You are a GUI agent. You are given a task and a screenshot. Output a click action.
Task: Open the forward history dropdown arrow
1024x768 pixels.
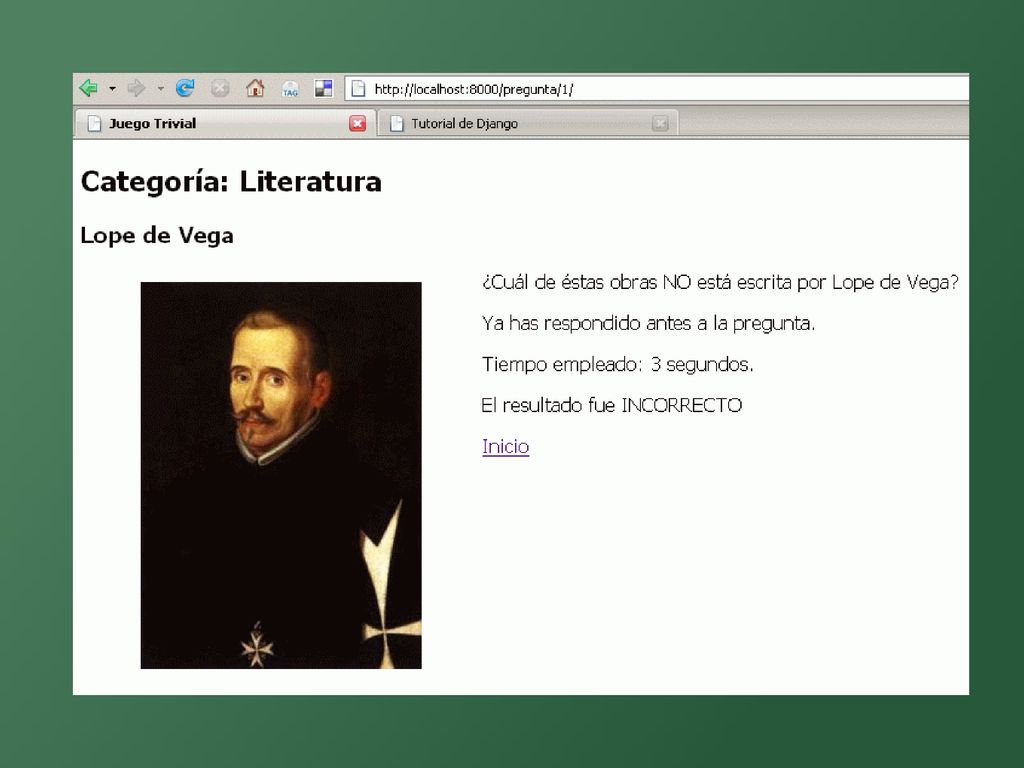(161, 88)
